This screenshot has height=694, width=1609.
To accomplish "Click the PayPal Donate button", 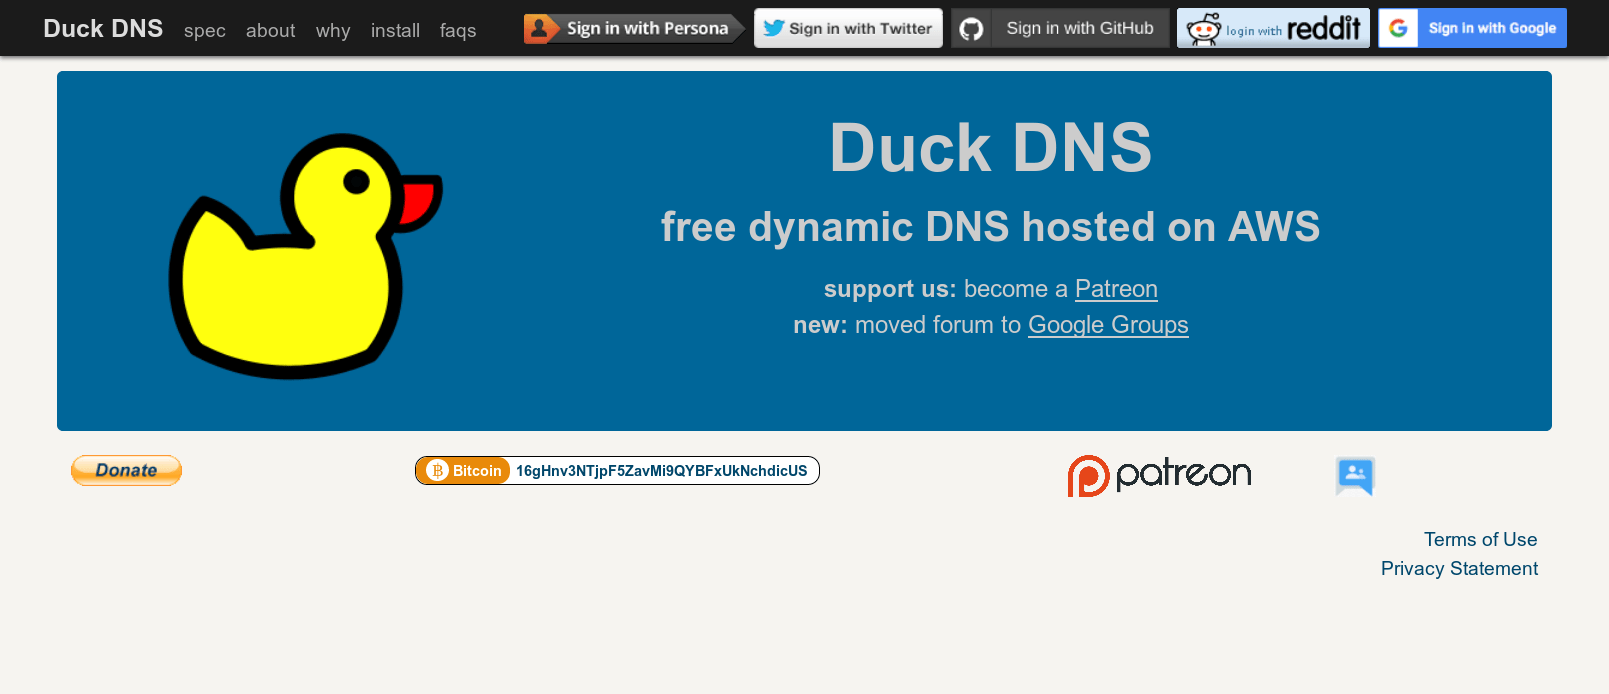I will pos(126,470).
